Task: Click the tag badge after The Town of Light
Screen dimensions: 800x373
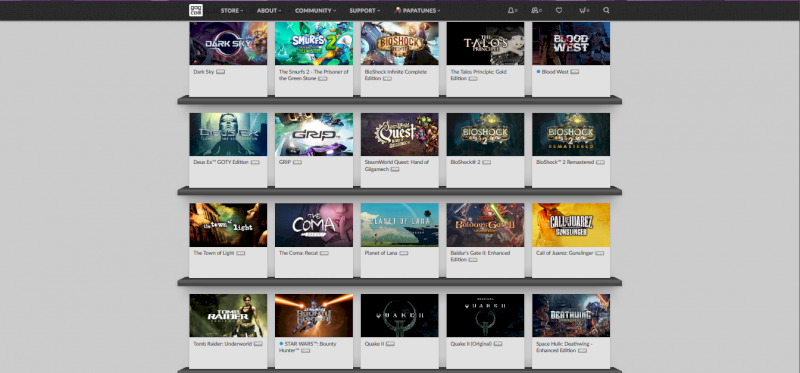Action: coord(240,253)
